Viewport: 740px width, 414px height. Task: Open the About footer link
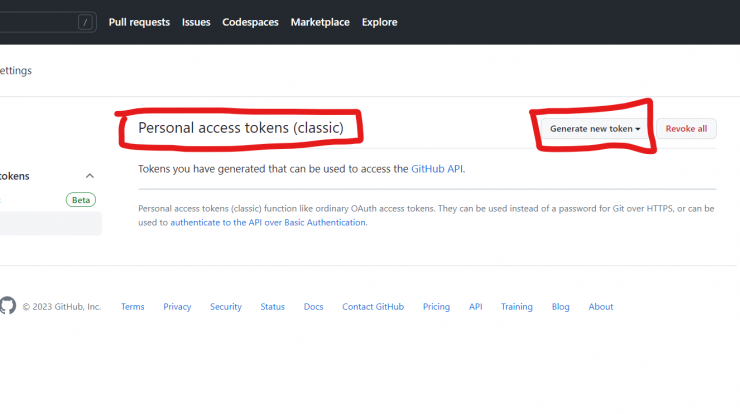pyautogui.click(x=601, y=307)
